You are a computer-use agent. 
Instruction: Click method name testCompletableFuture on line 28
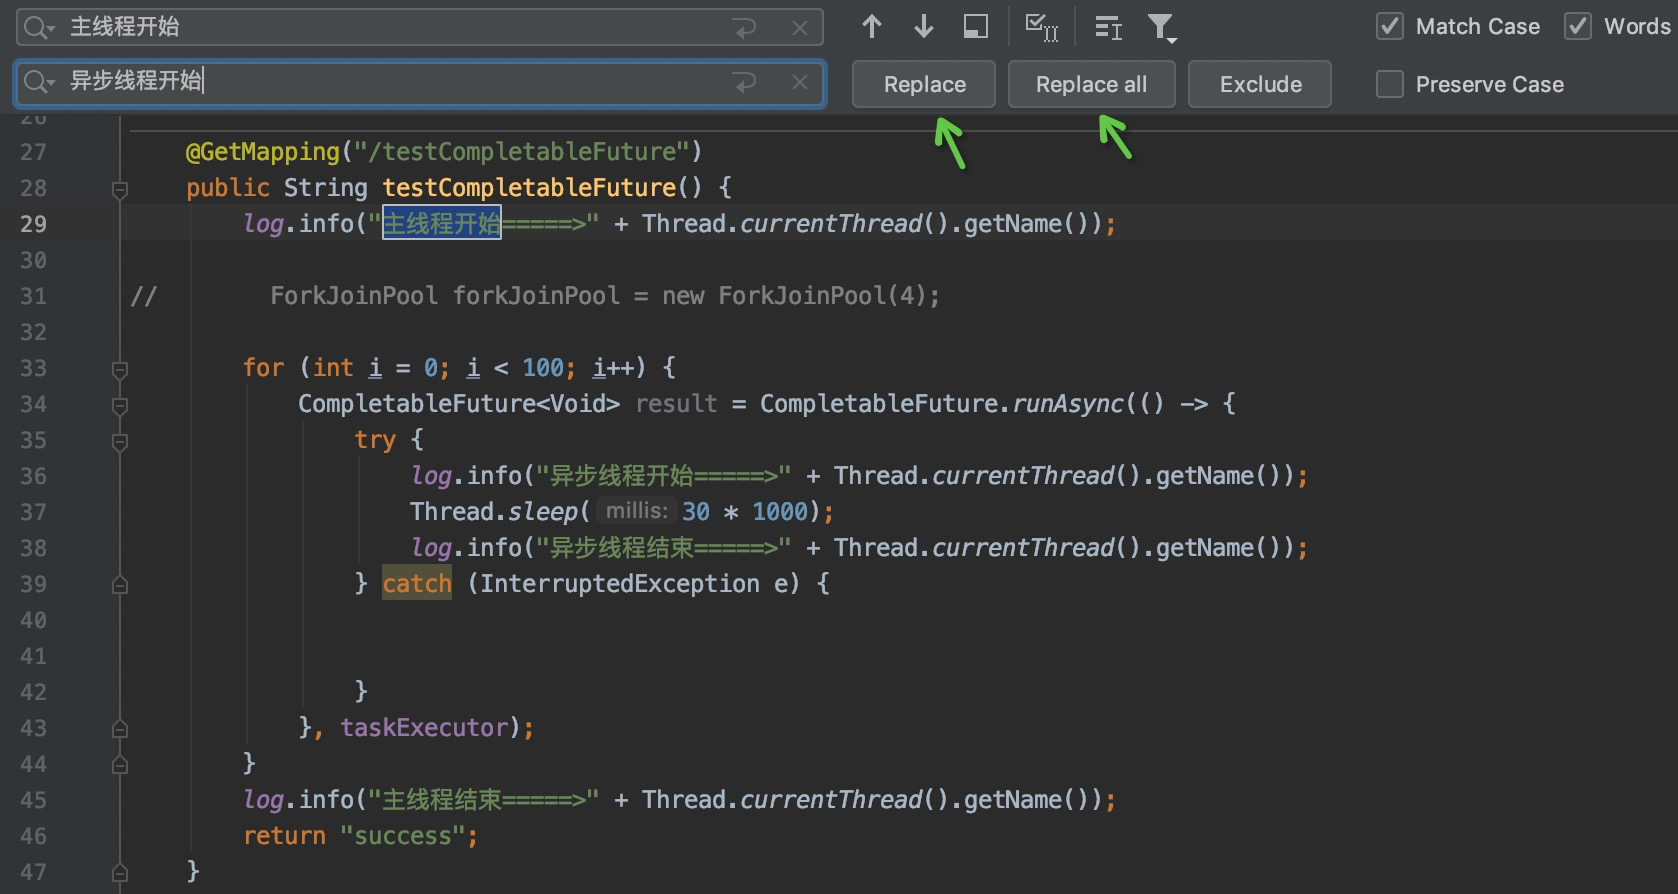pos(529,188)
